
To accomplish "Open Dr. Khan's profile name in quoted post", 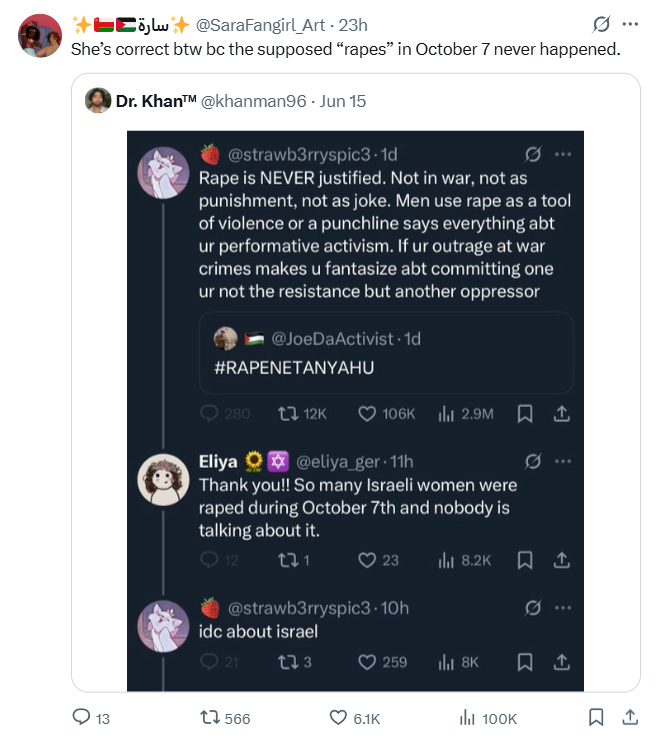I will point(156,101).
